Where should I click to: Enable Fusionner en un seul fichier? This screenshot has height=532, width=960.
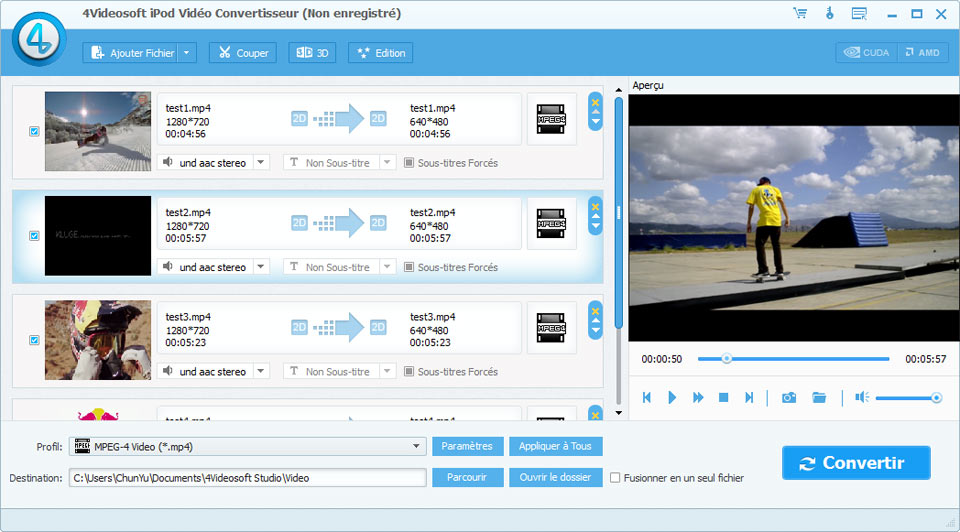(x=615, y=478)
